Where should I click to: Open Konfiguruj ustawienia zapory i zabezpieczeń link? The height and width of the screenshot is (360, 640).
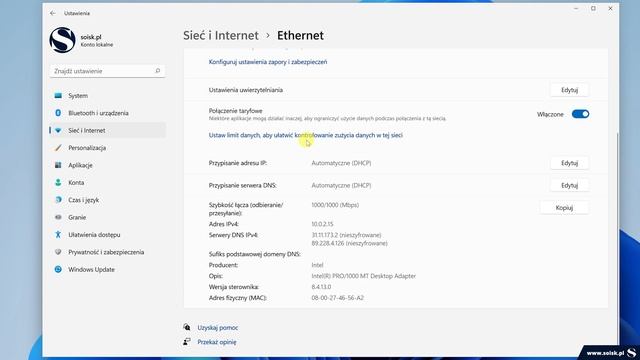tap(268, 62)
